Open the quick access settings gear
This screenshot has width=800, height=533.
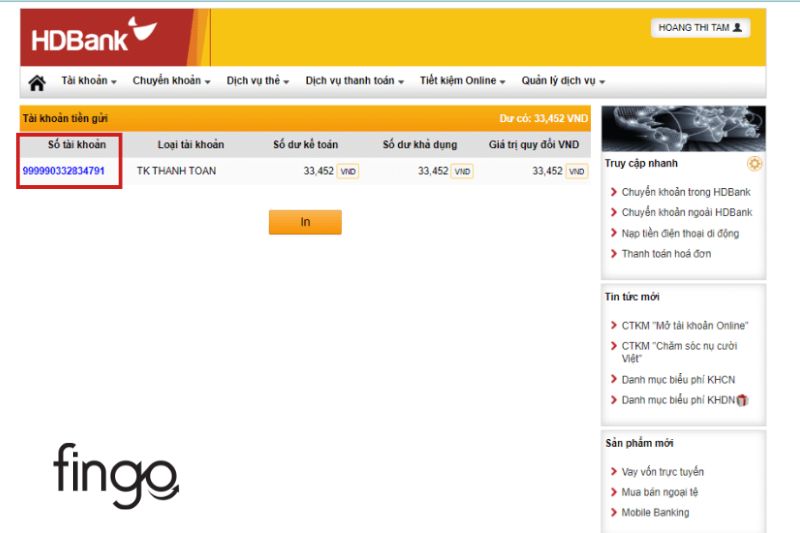[x=754, y=164]
